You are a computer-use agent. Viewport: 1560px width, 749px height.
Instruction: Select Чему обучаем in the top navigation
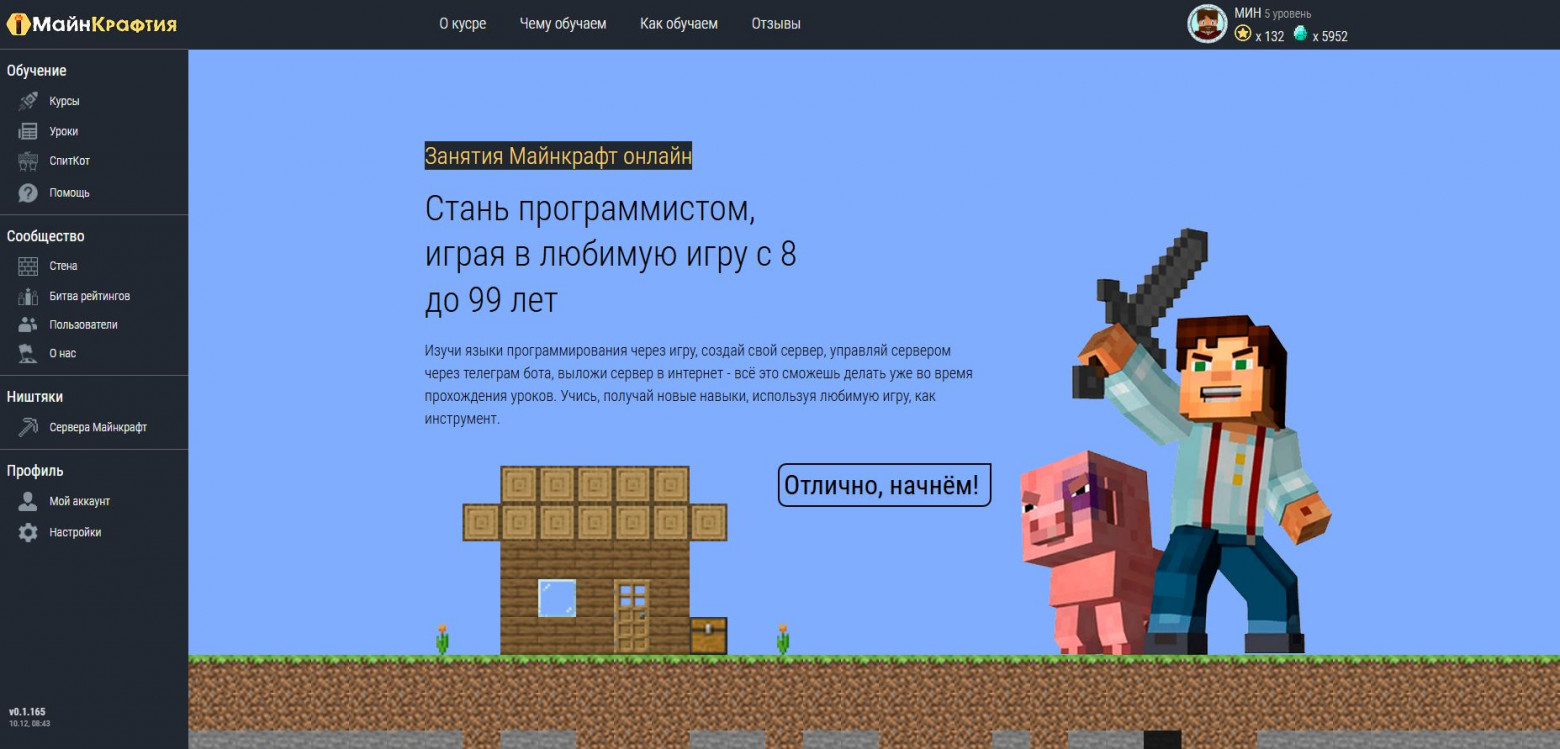pos(561,23)
